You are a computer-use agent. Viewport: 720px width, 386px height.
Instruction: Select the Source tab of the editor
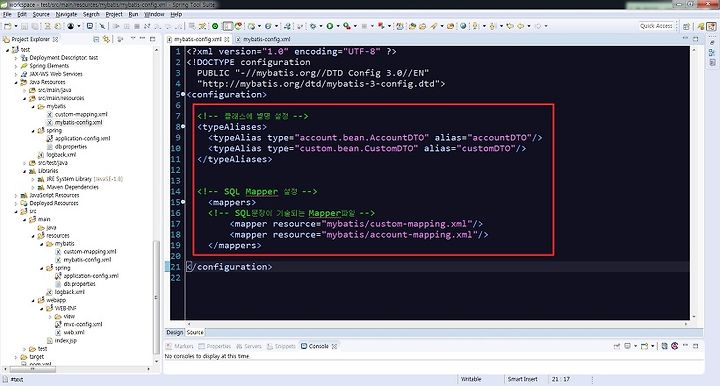tap(195, 332)
